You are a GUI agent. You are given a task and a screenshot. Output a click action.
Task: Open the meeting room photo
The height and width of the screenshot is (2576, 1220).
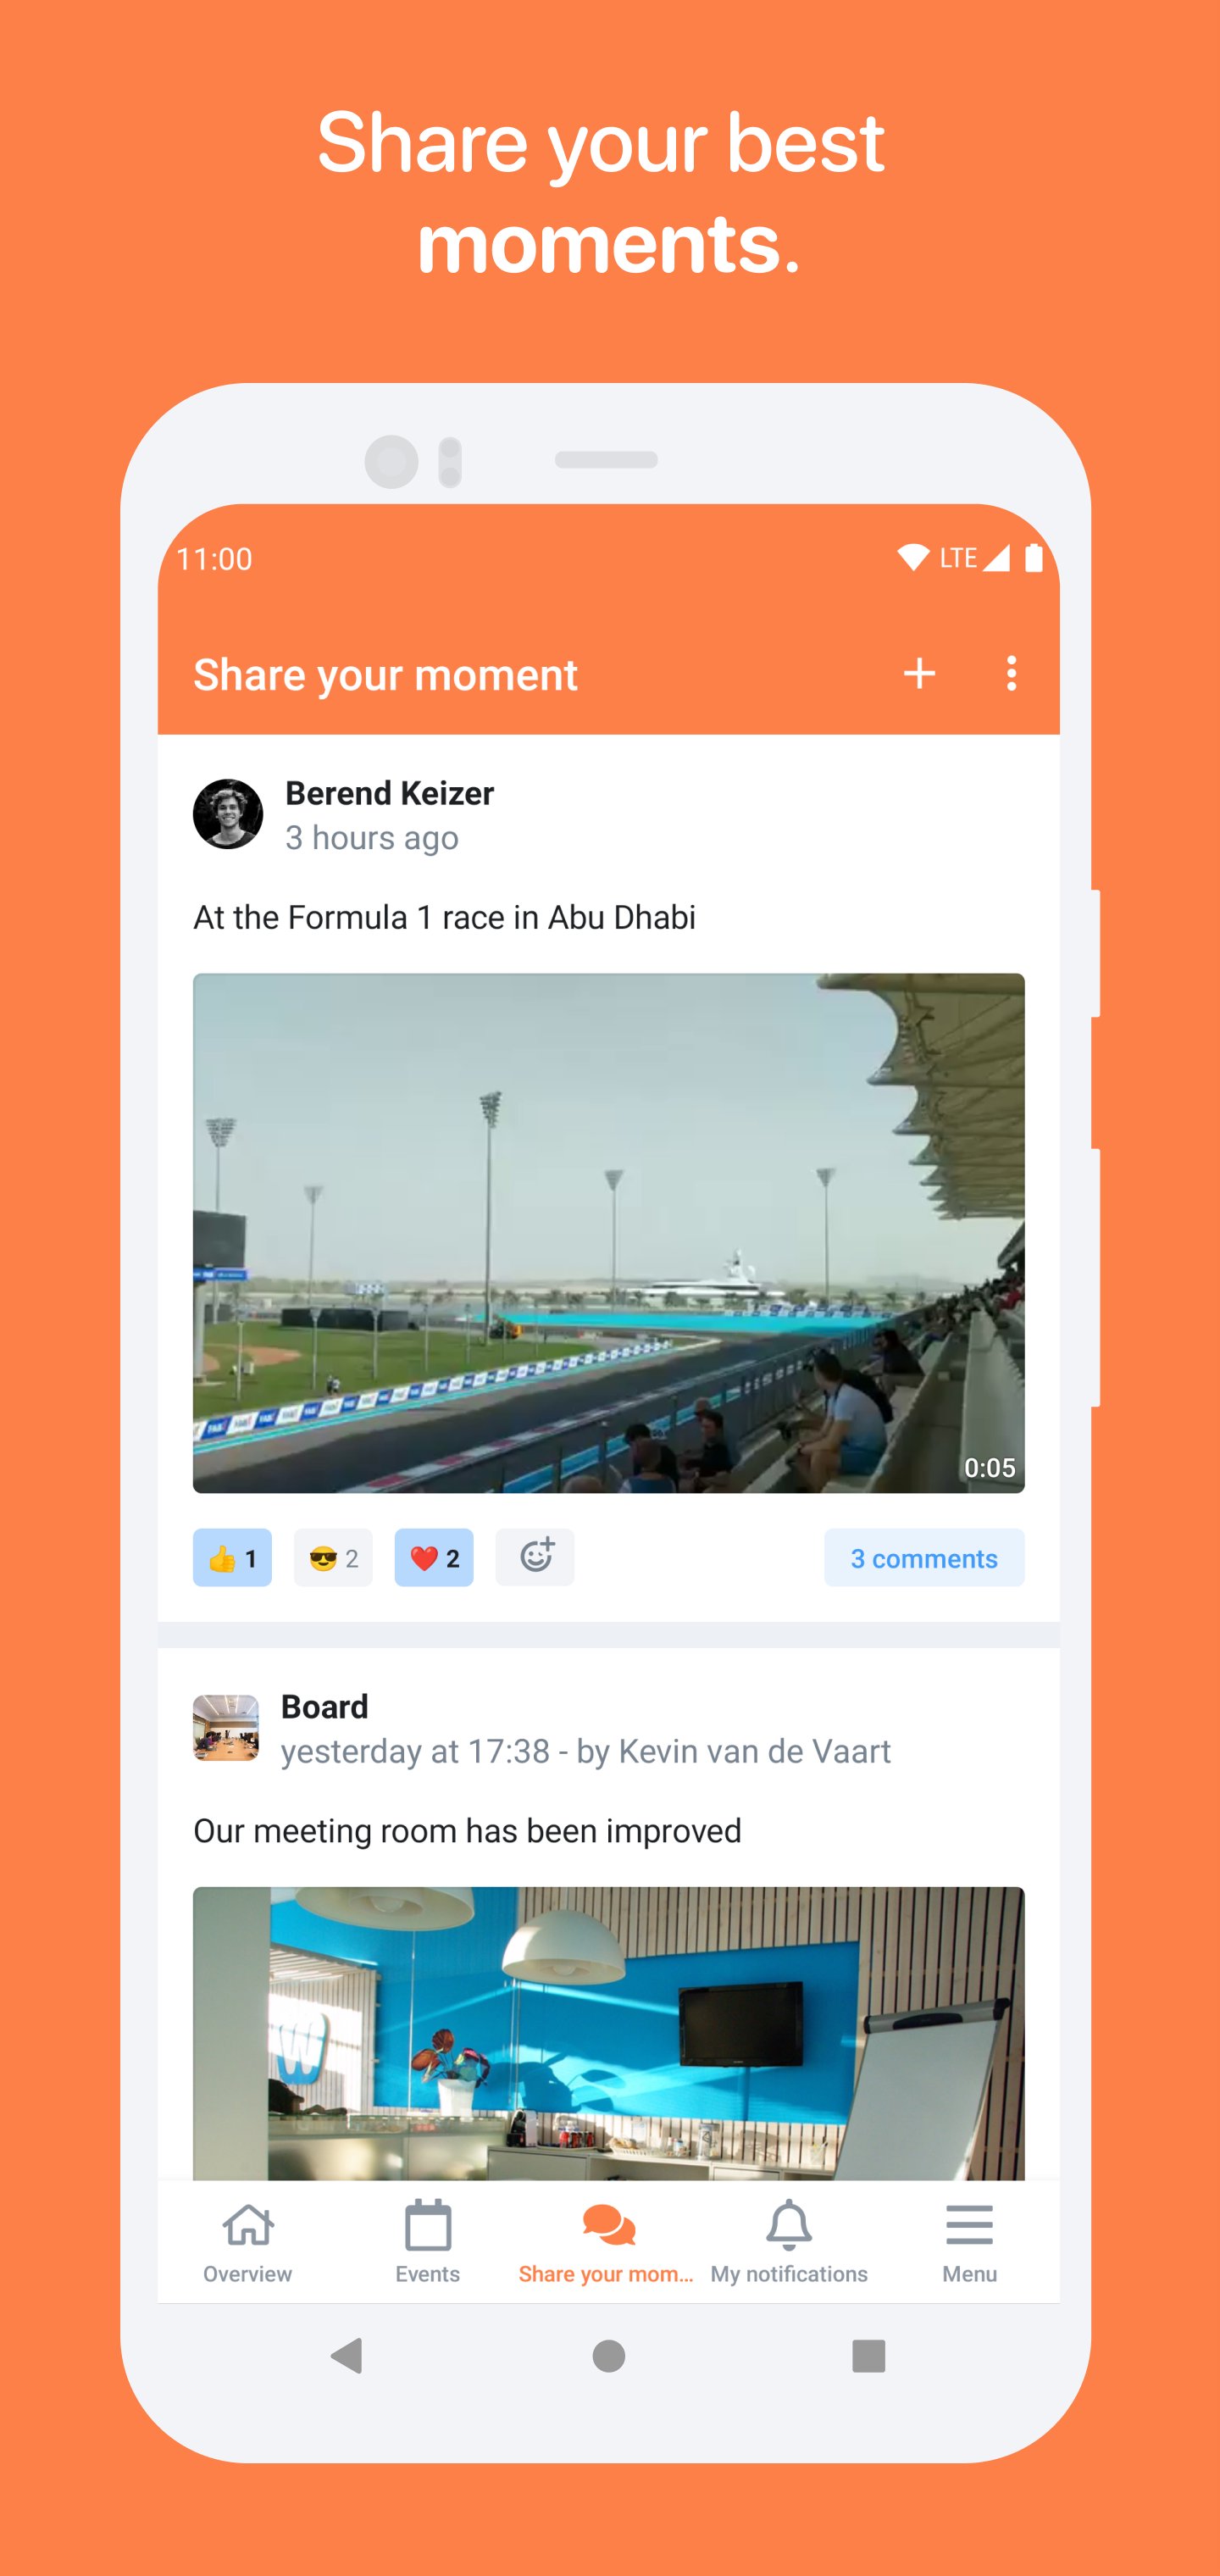tap(609, 2033)
